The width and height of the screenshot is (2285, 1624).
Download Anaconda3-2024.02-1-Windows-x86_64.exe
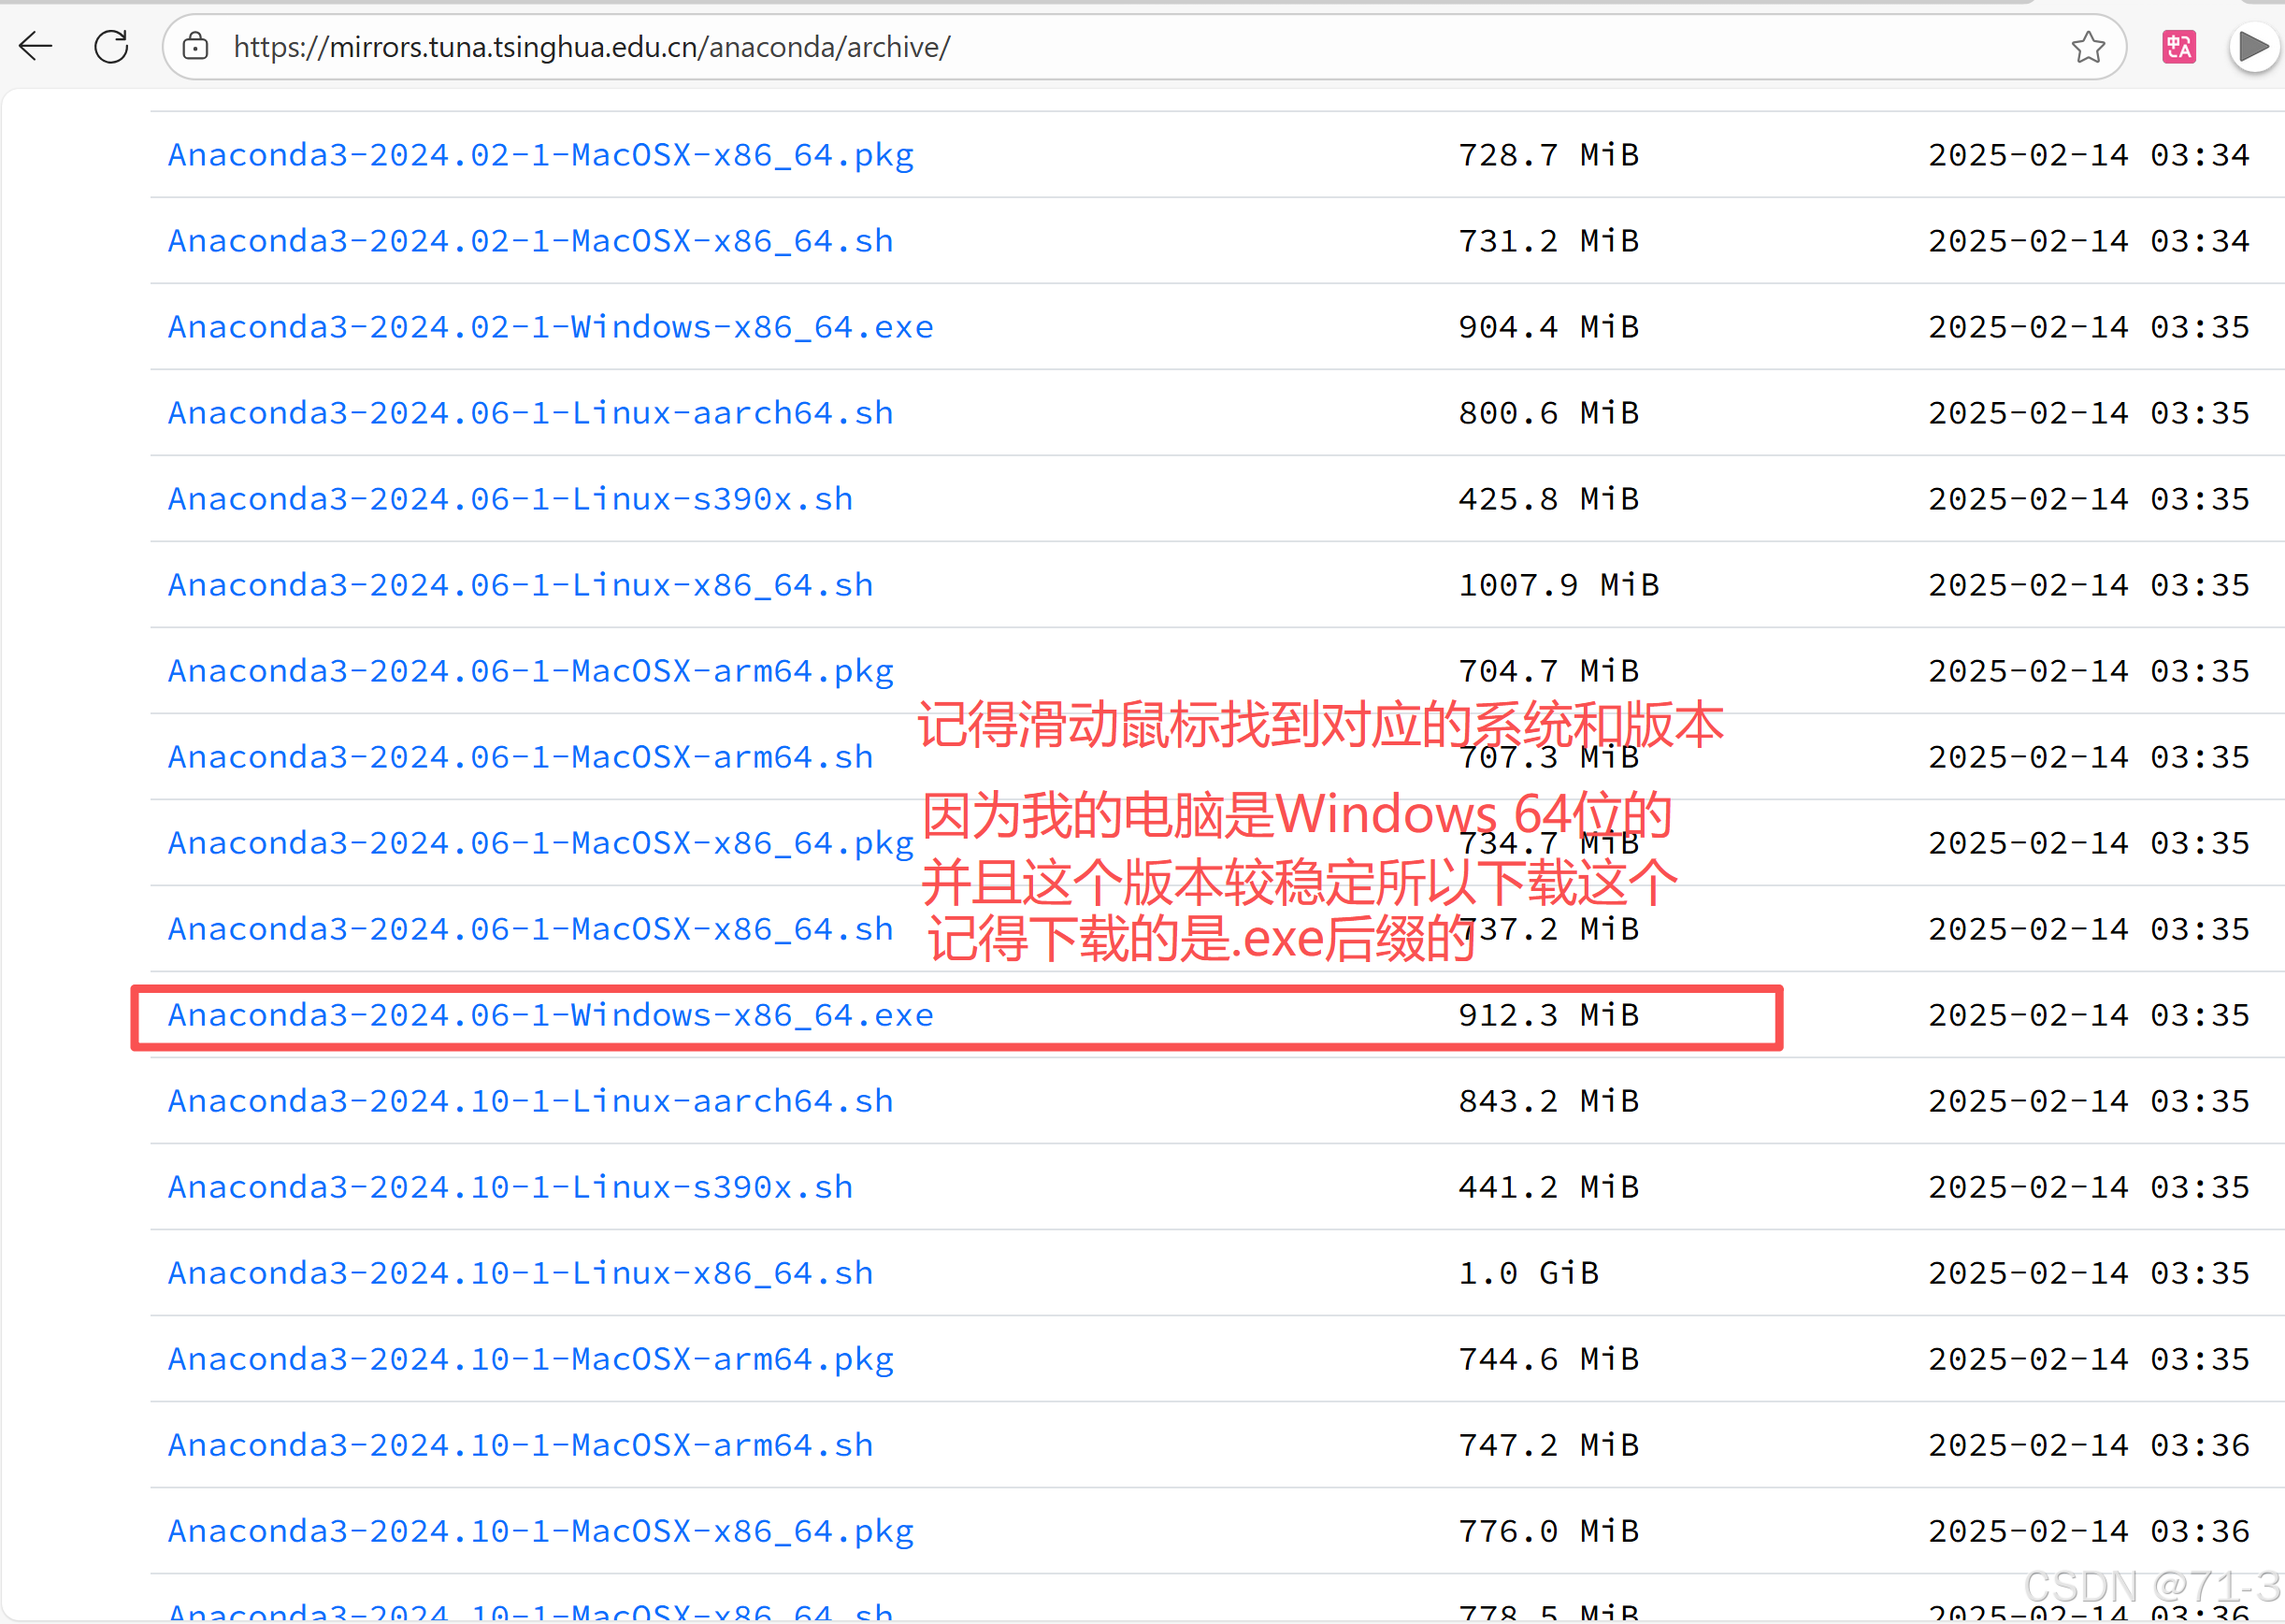coord(551,327)
